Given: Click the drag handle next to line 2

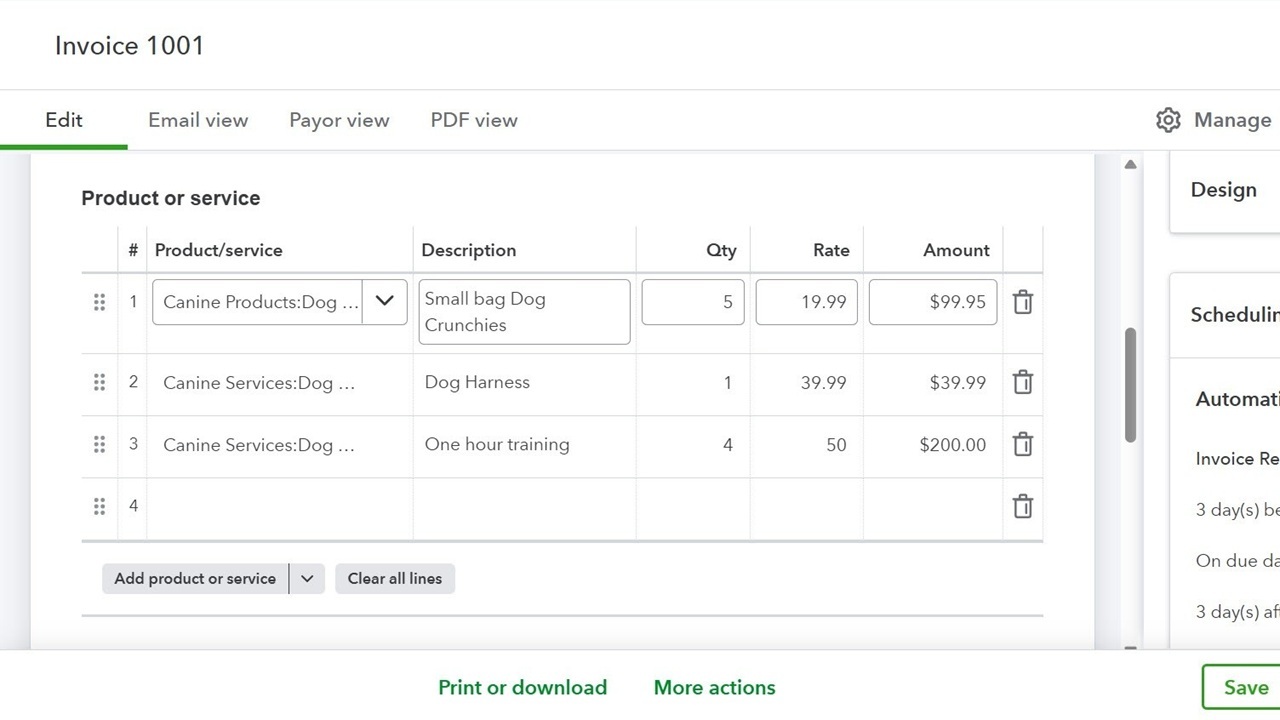Looking at the screenshot, I should pos(99,382).
